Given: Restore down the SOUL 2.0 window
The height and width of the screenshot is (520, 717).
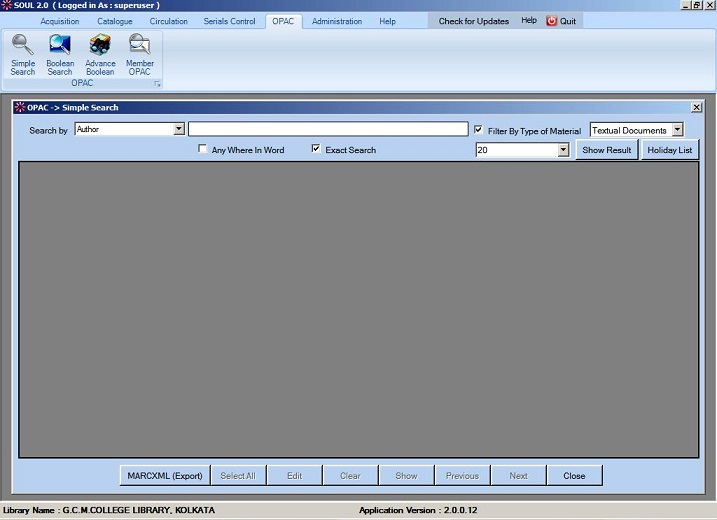Looking at the screenshot, I should pos(696,5).
